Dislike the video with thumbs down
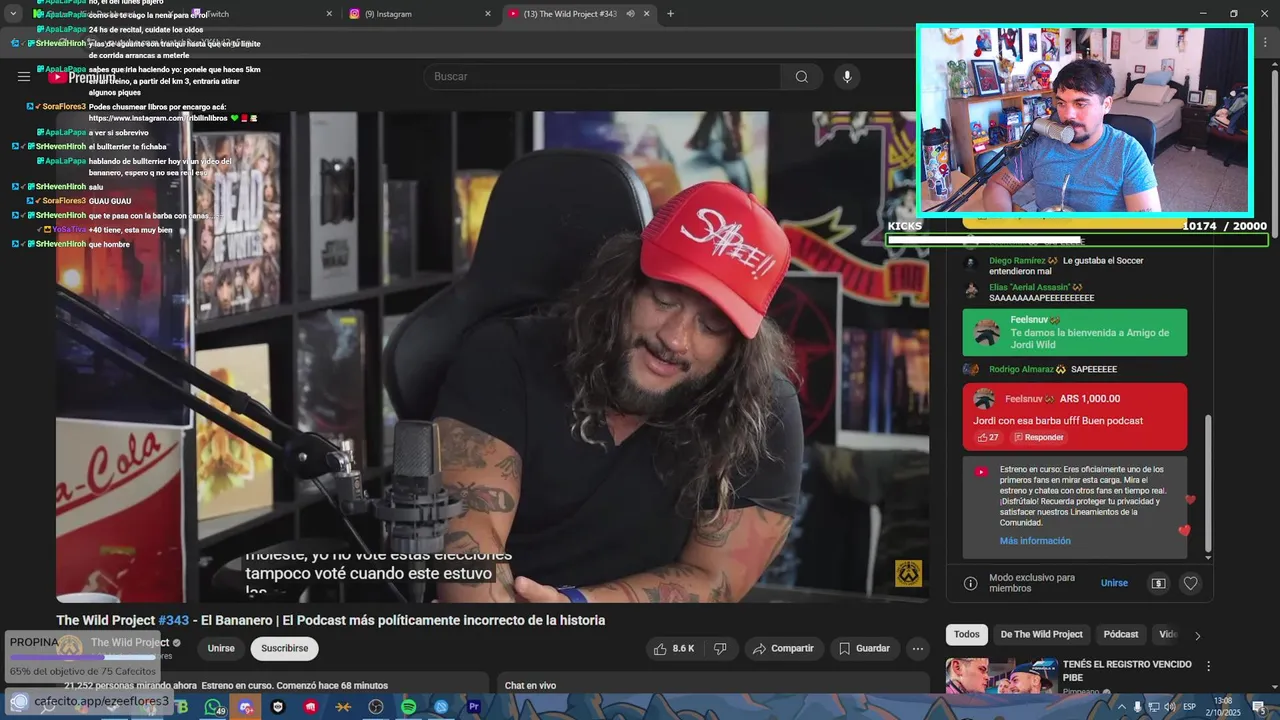1280x720 pixels. (720, 648)
